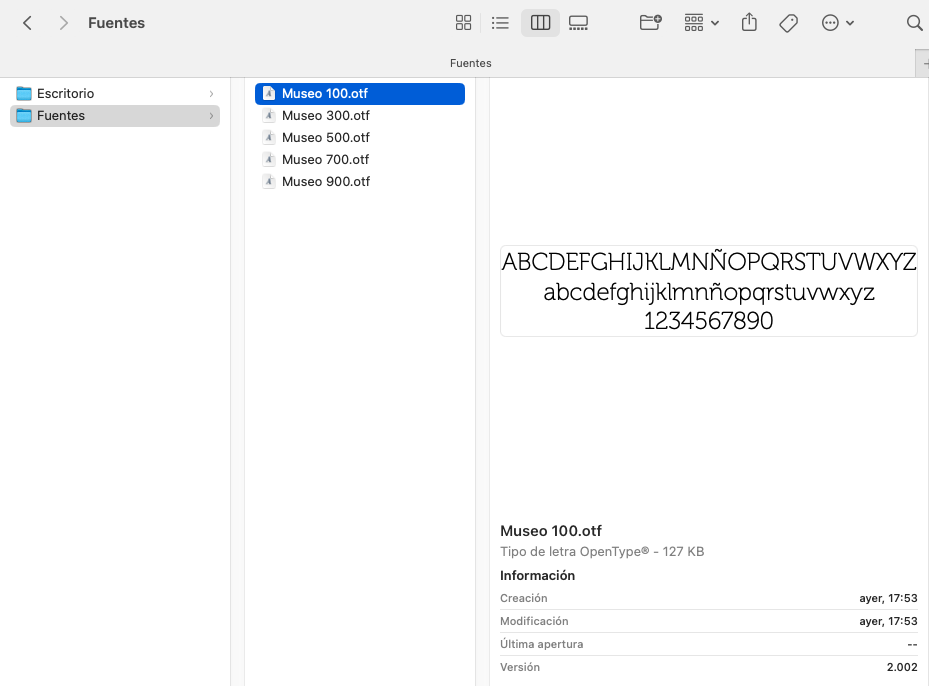Select the Fuentes tab title

(470, 63)
